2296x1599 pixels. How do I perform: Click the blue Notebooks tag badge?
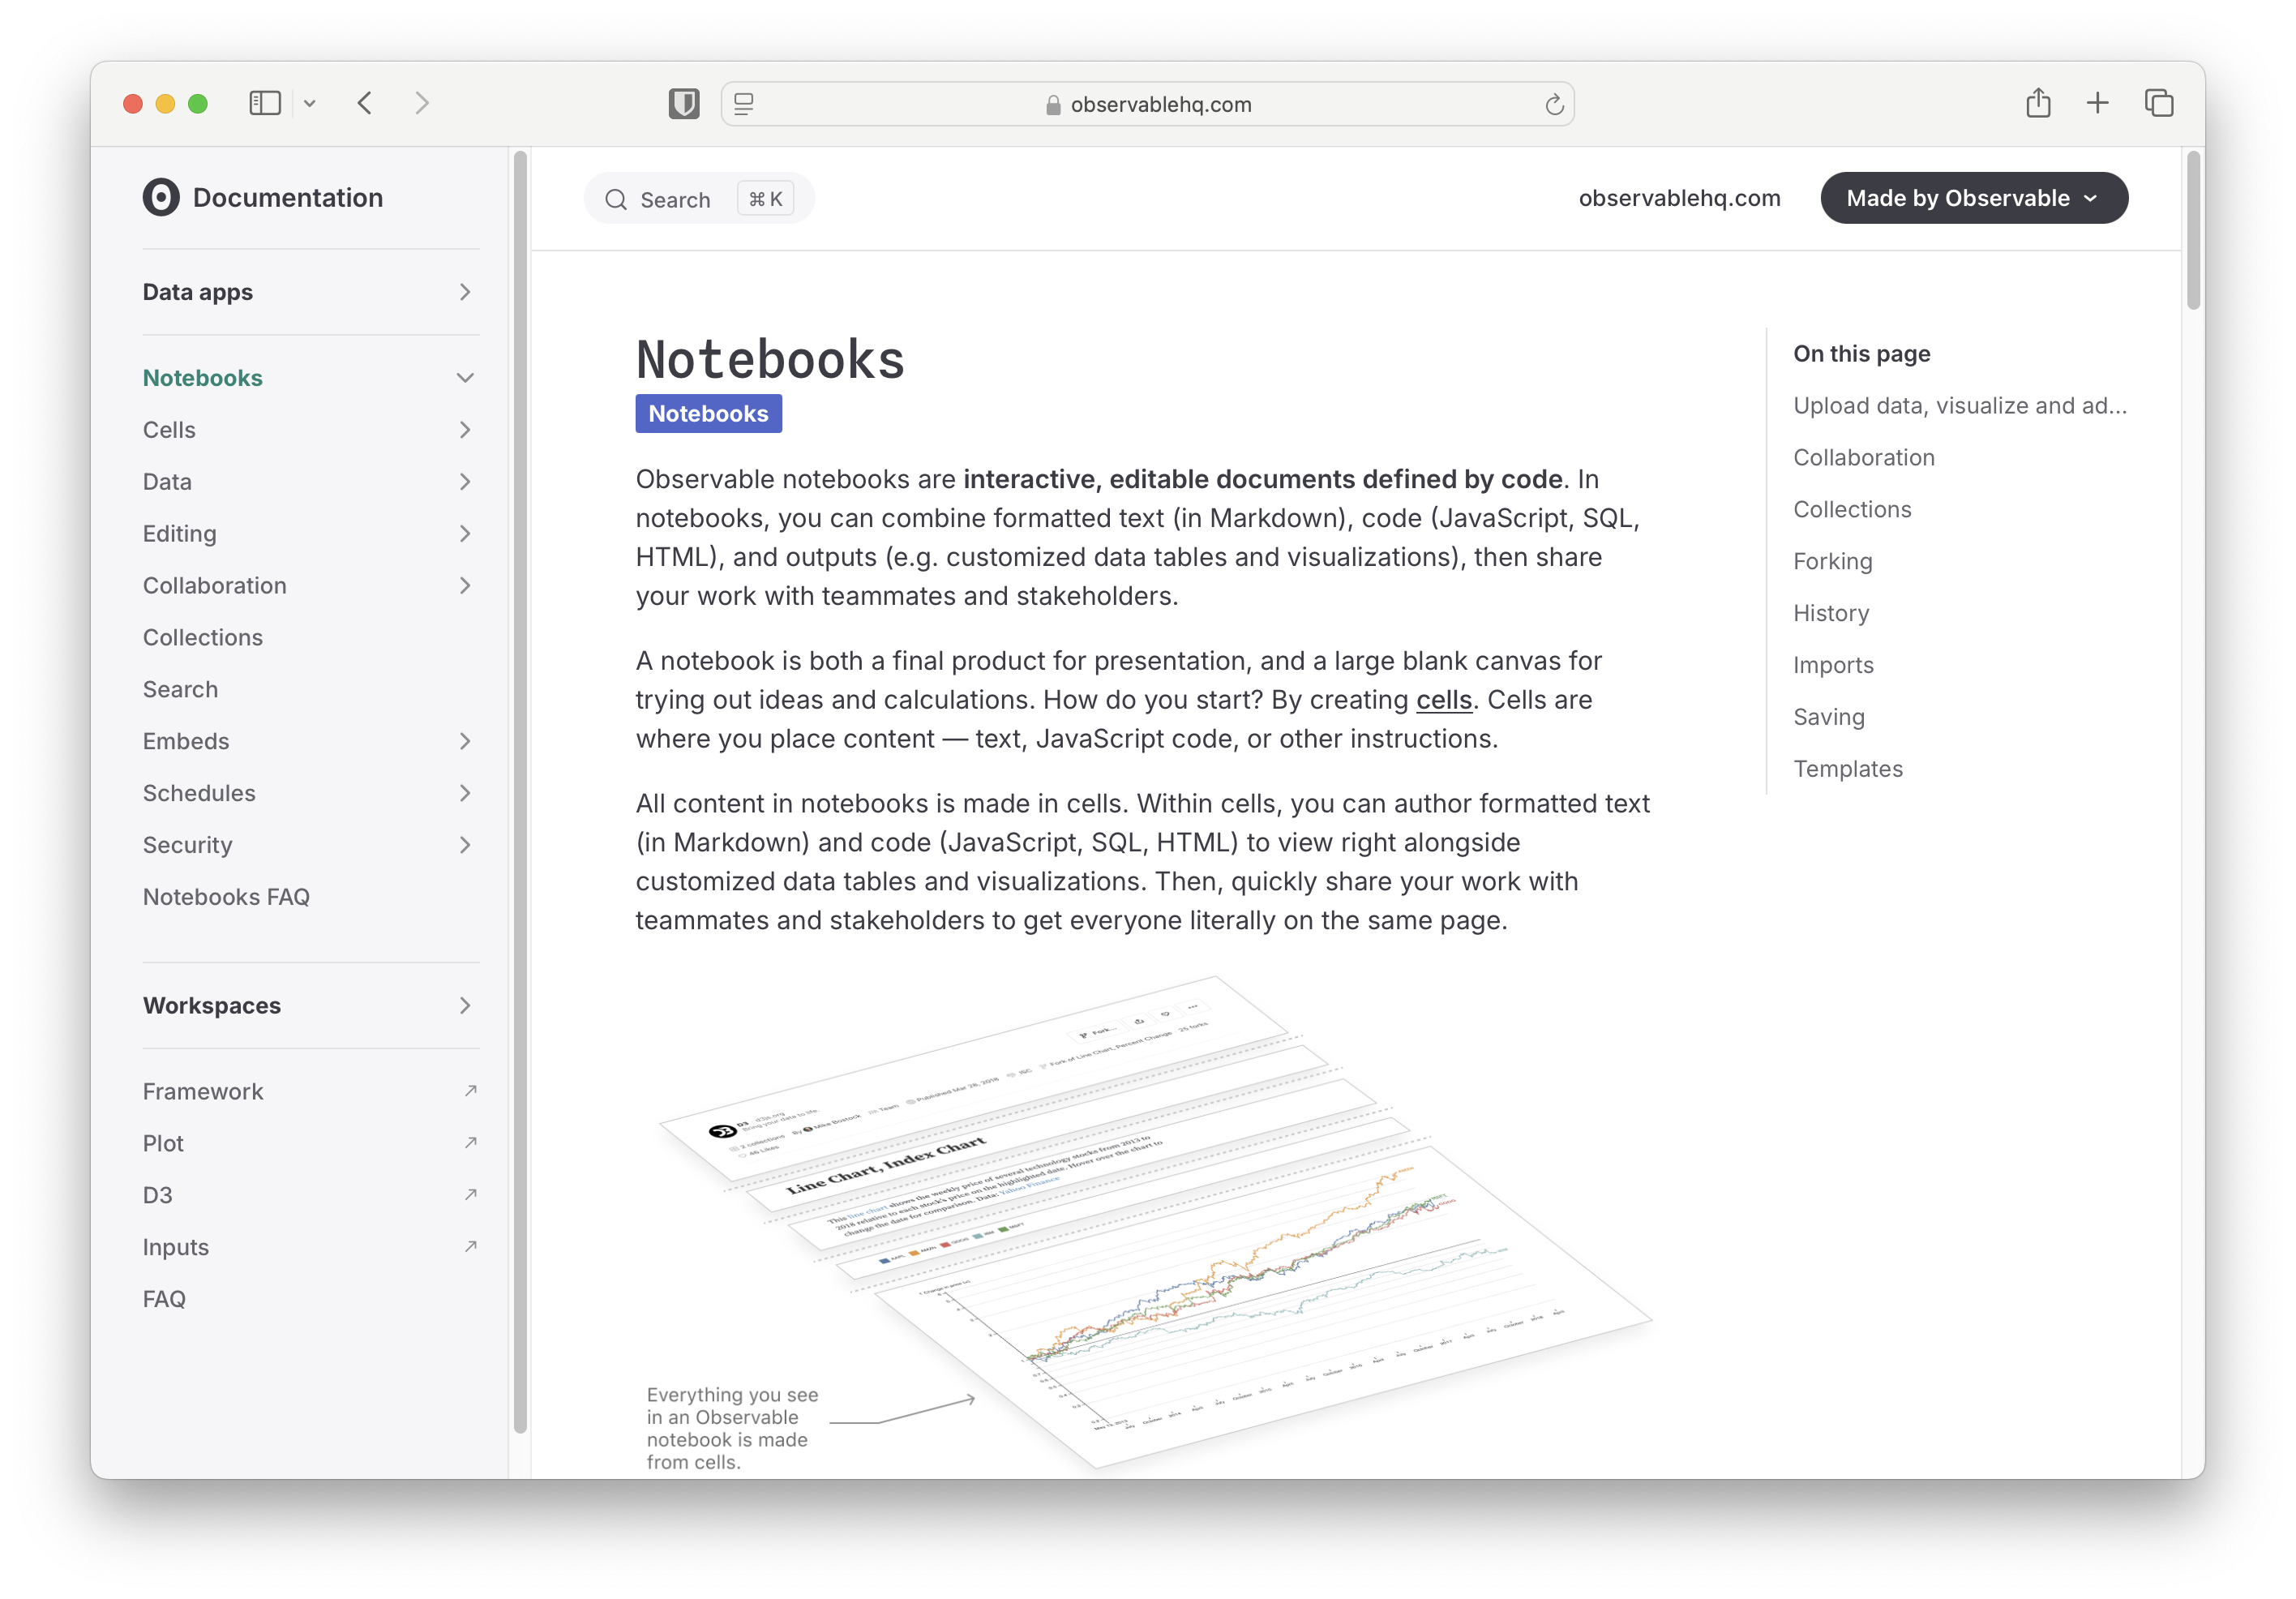point(708,413)
